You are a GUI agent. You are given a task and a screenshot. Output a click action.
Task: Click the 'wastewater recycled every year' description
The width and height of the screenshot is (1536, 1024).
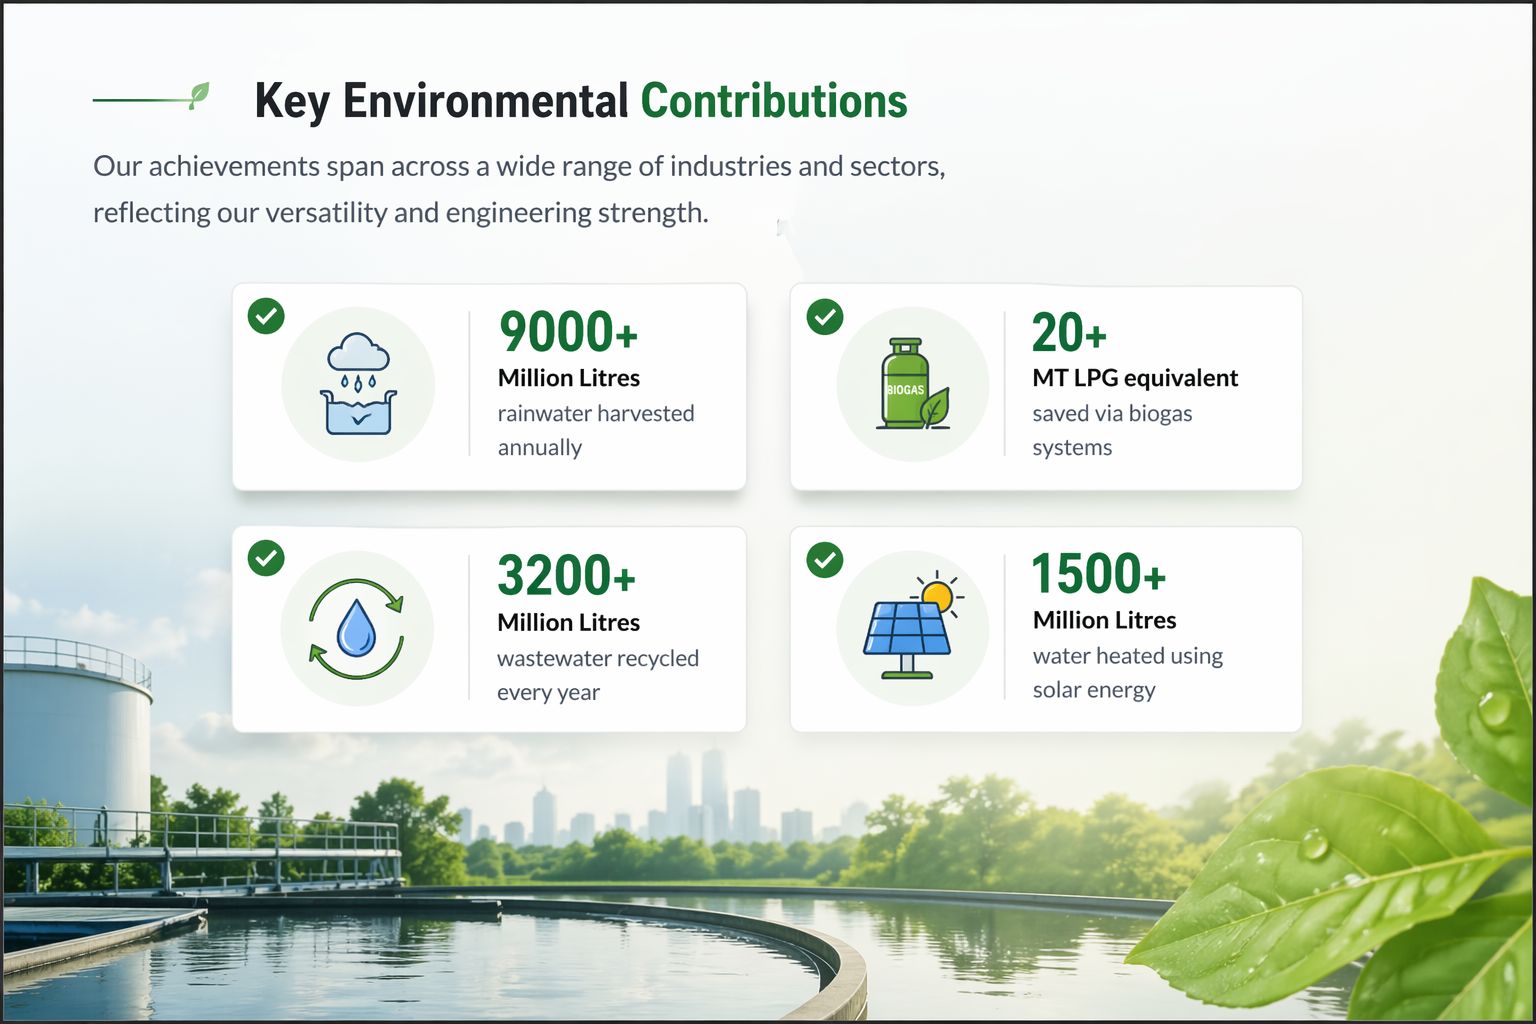(x=597, y=675)
